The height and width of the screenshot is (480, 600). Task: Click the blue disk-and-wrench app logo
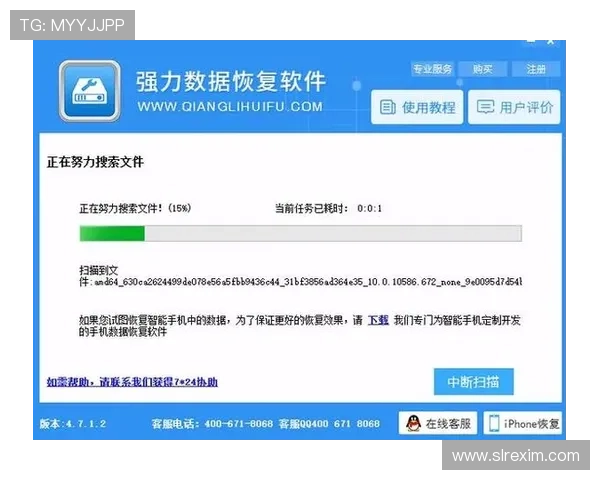[x=90, y=91]
